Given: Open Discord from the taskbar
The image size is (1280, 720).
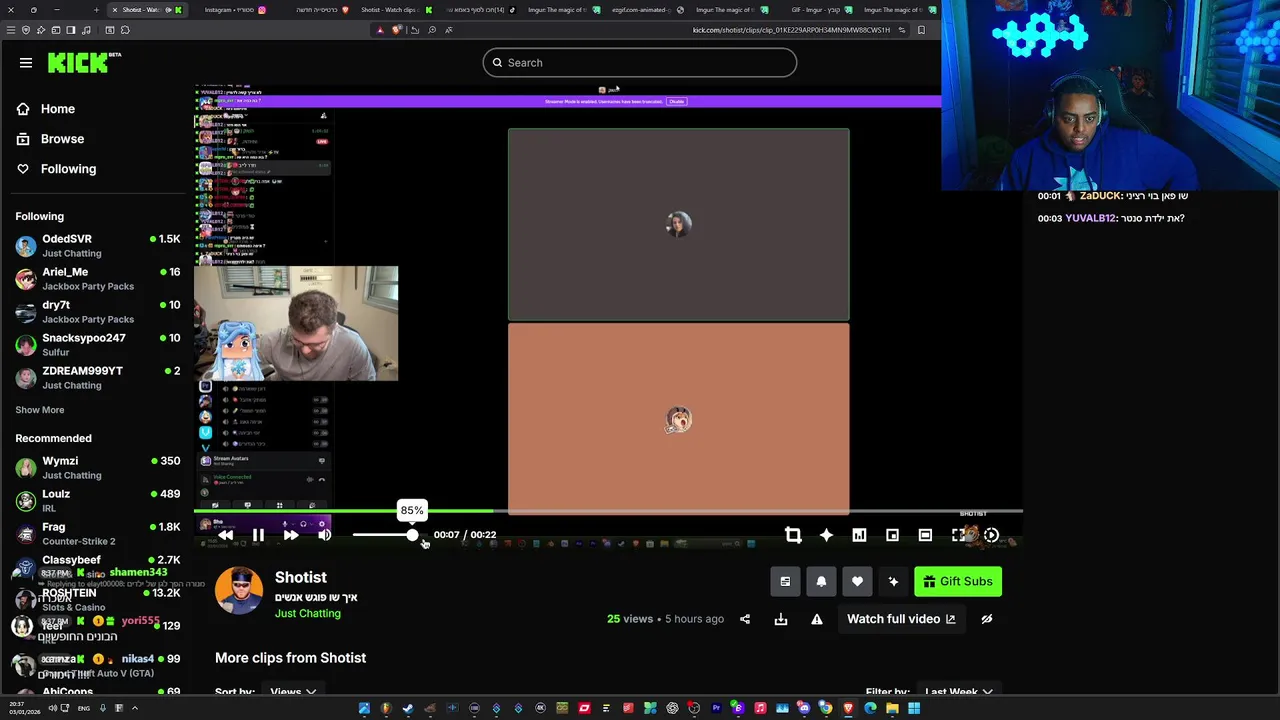Looking at the screenshot, I should click(803, 708).
